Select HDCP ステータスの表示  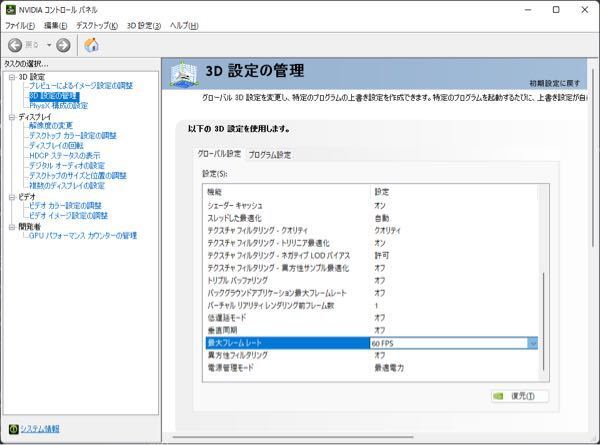[64, 155]
